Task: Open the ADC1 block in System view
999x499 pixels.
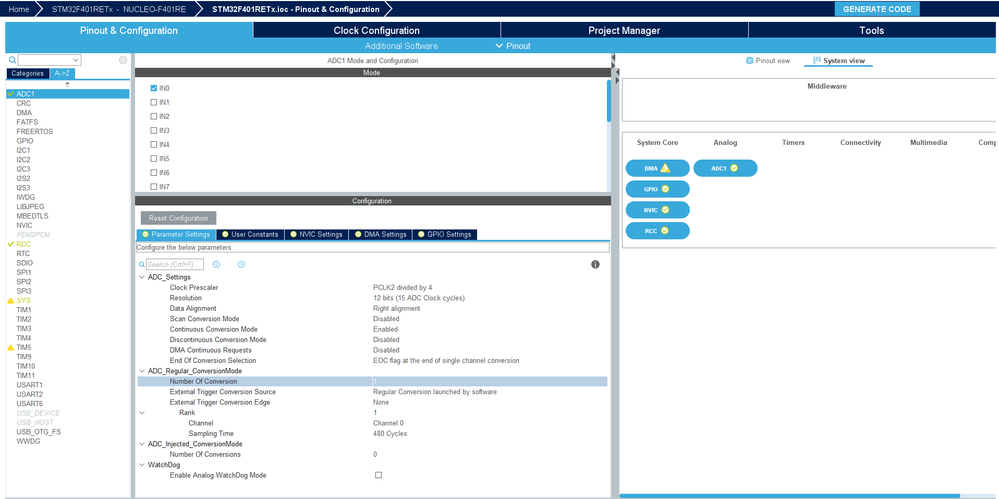Action: coord(726,168)
